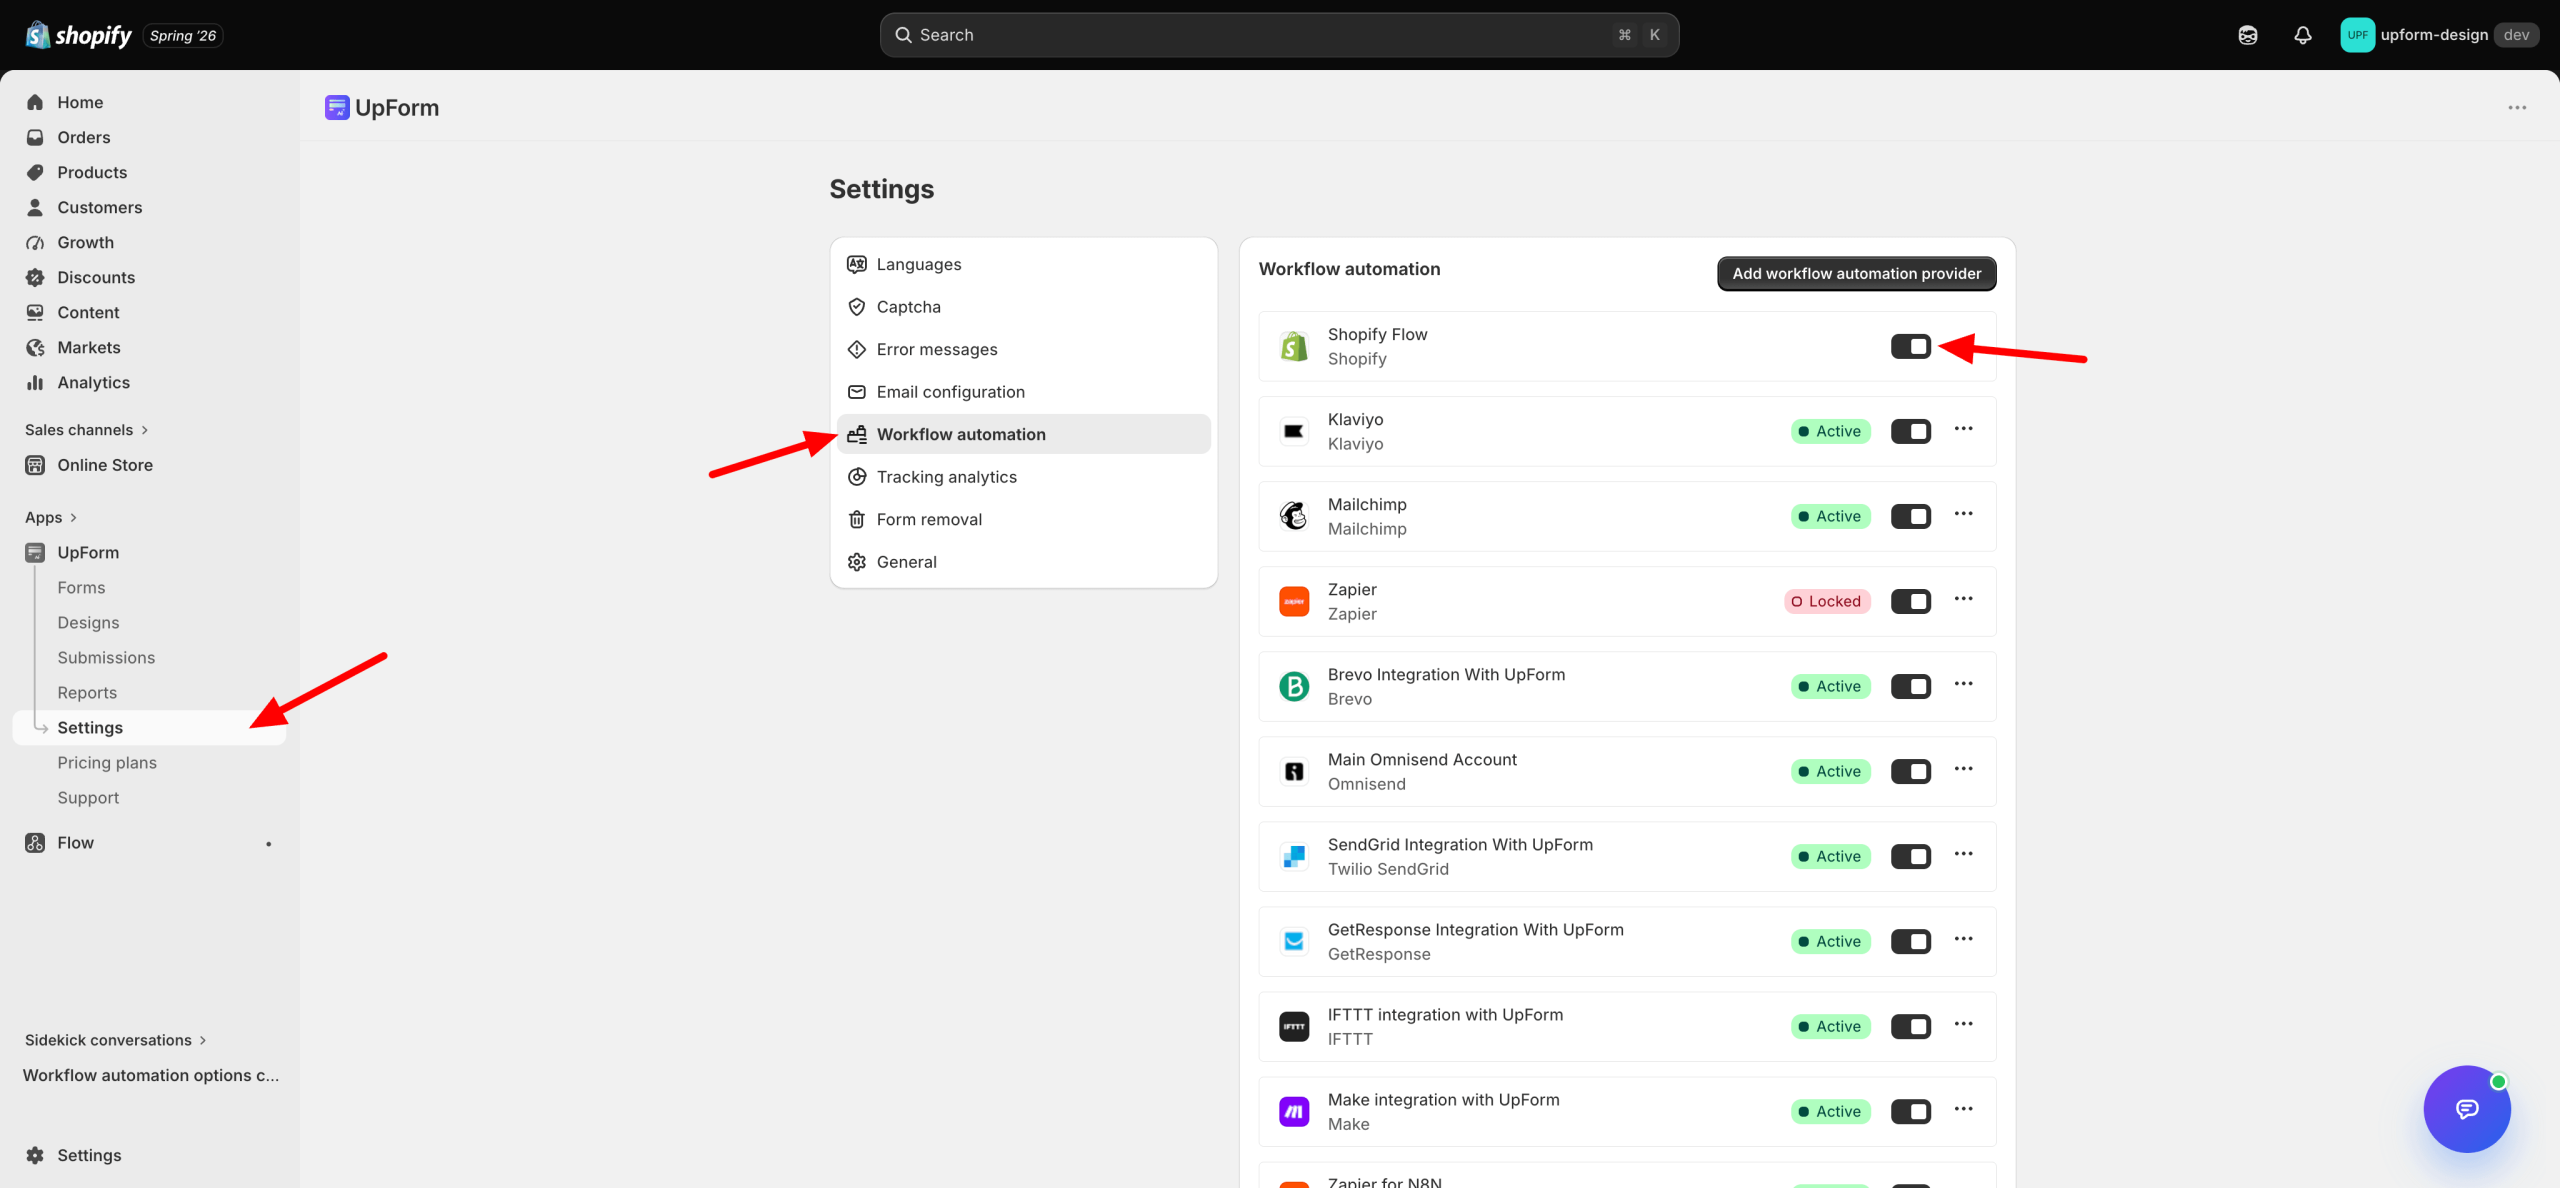Open the Workflow automation options conversation

pyautogui.click(x=150, y=1076)
